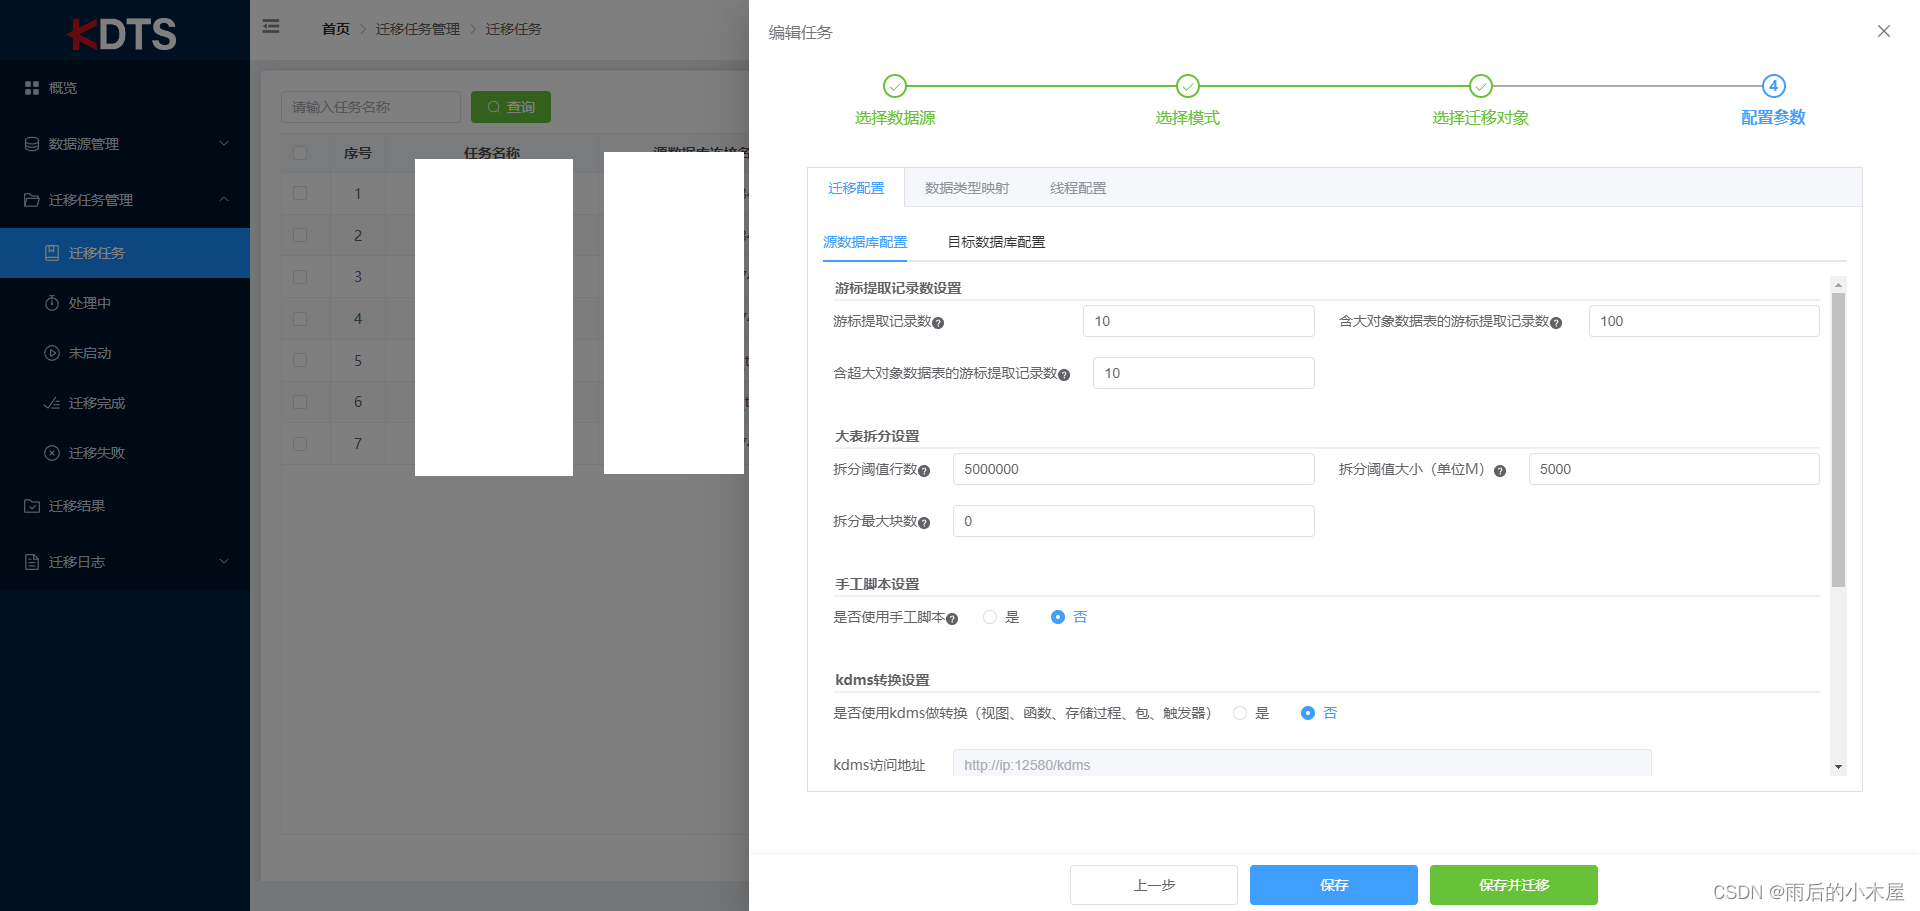The height and width of the screenshot is (911, 1920).
Task: Collapse the 迁移任务管理 chevron
Action: (x=224, y=199)
